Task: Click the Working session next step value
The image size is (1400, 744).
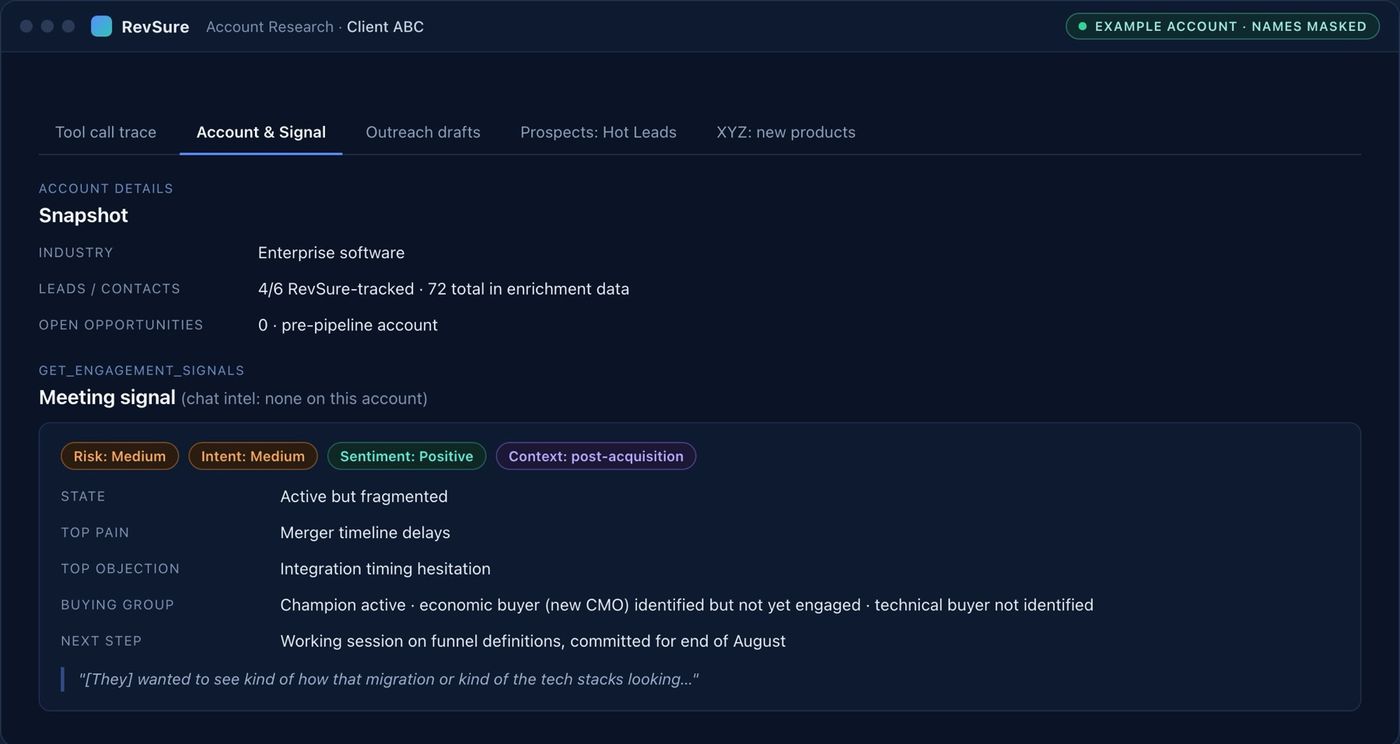Action: coord(533,641)
